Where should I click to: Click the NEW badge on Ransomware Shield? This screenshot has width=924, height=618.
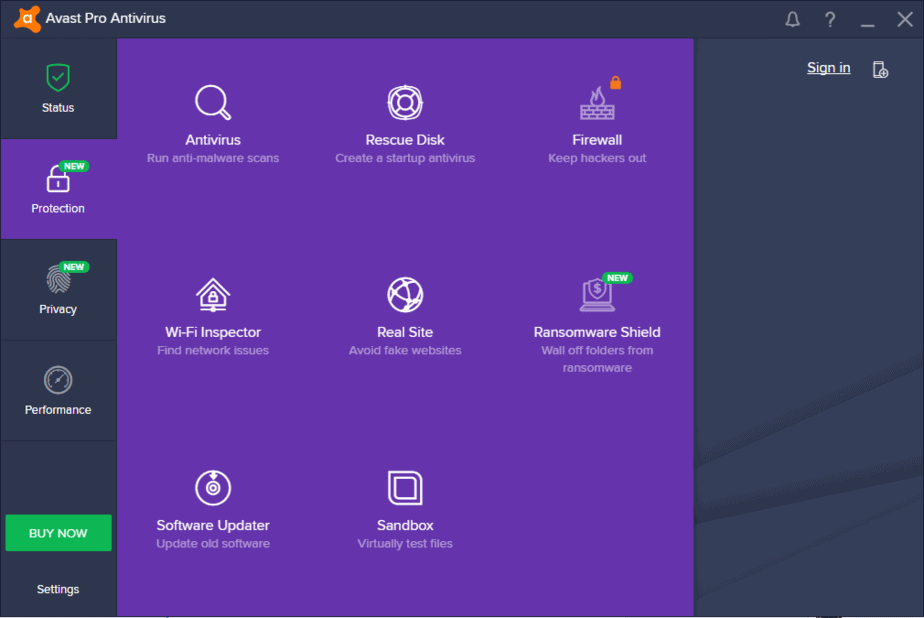(x=618, y=277)
